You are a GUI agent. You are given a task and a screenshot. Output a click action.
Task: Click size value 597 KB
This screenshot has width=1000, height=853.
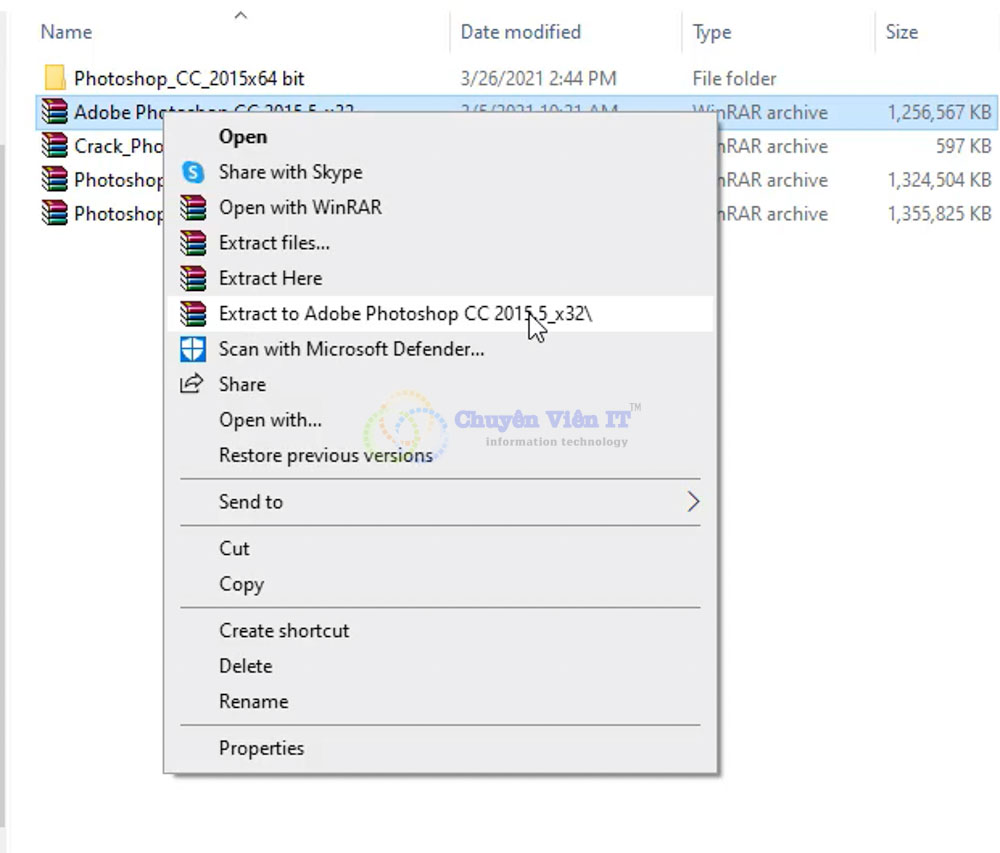click(964, 146)
